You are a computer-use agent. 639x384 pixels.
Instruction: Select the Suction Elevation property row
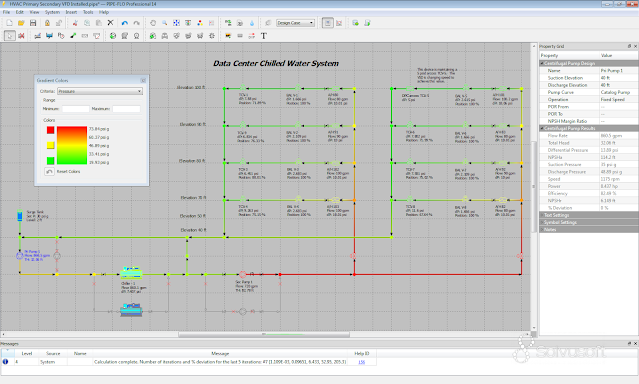coord(588,78)
